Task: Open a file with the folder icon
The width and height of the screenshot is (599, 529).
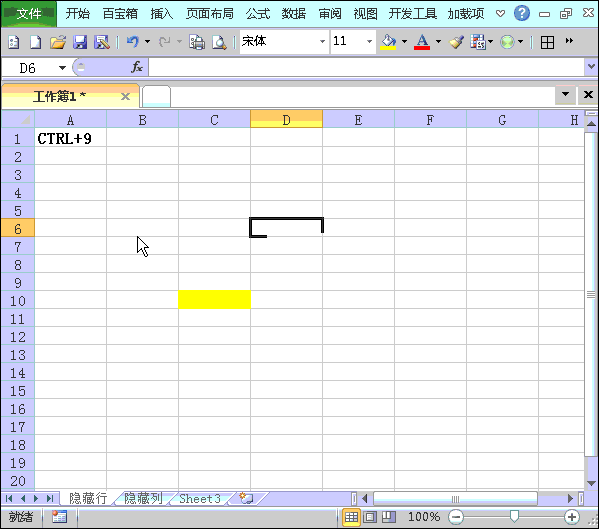Action: point(58,42)
